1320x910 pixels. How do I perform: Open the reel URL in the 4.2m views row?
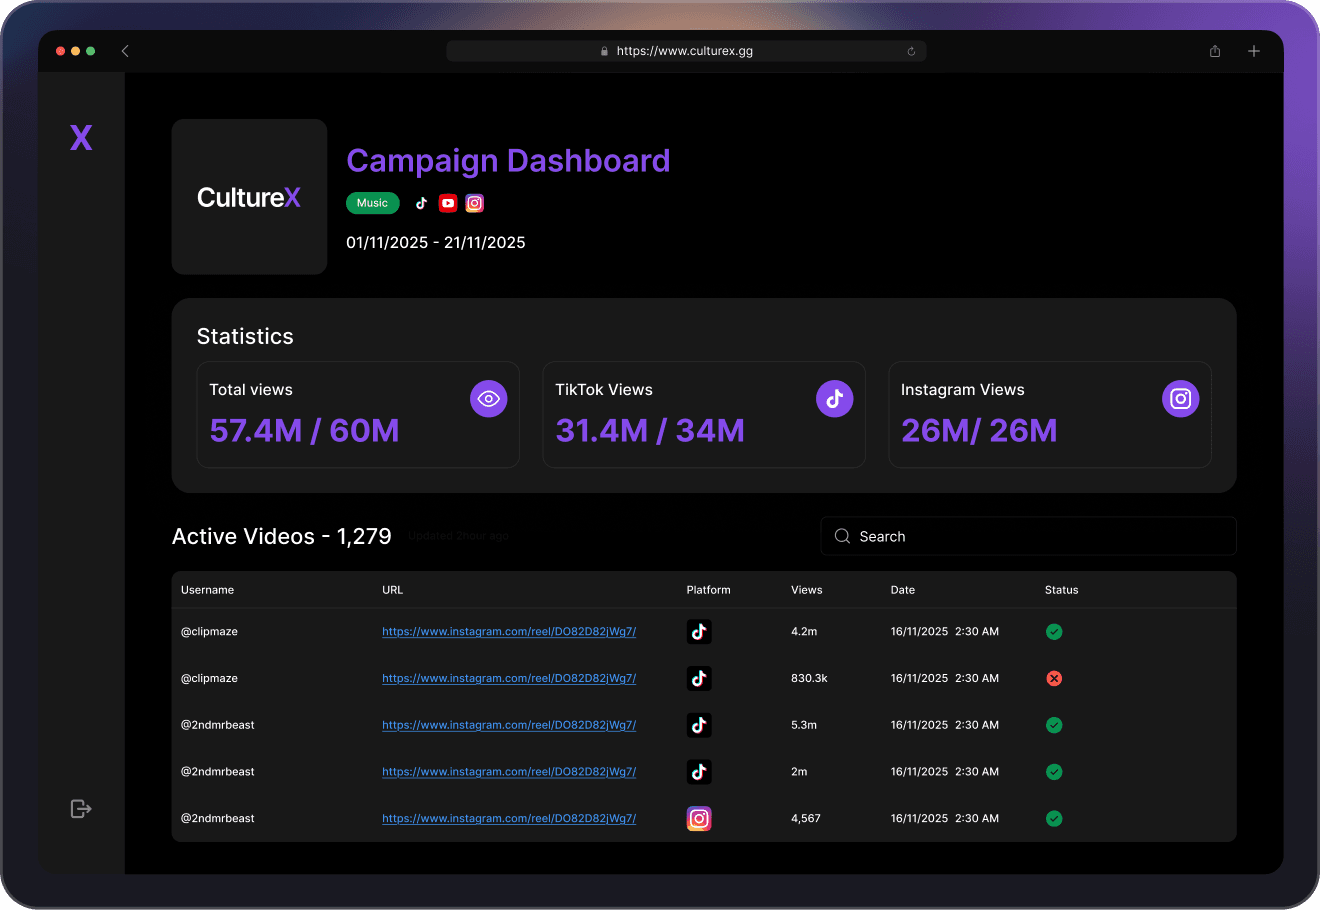[509, 632]
